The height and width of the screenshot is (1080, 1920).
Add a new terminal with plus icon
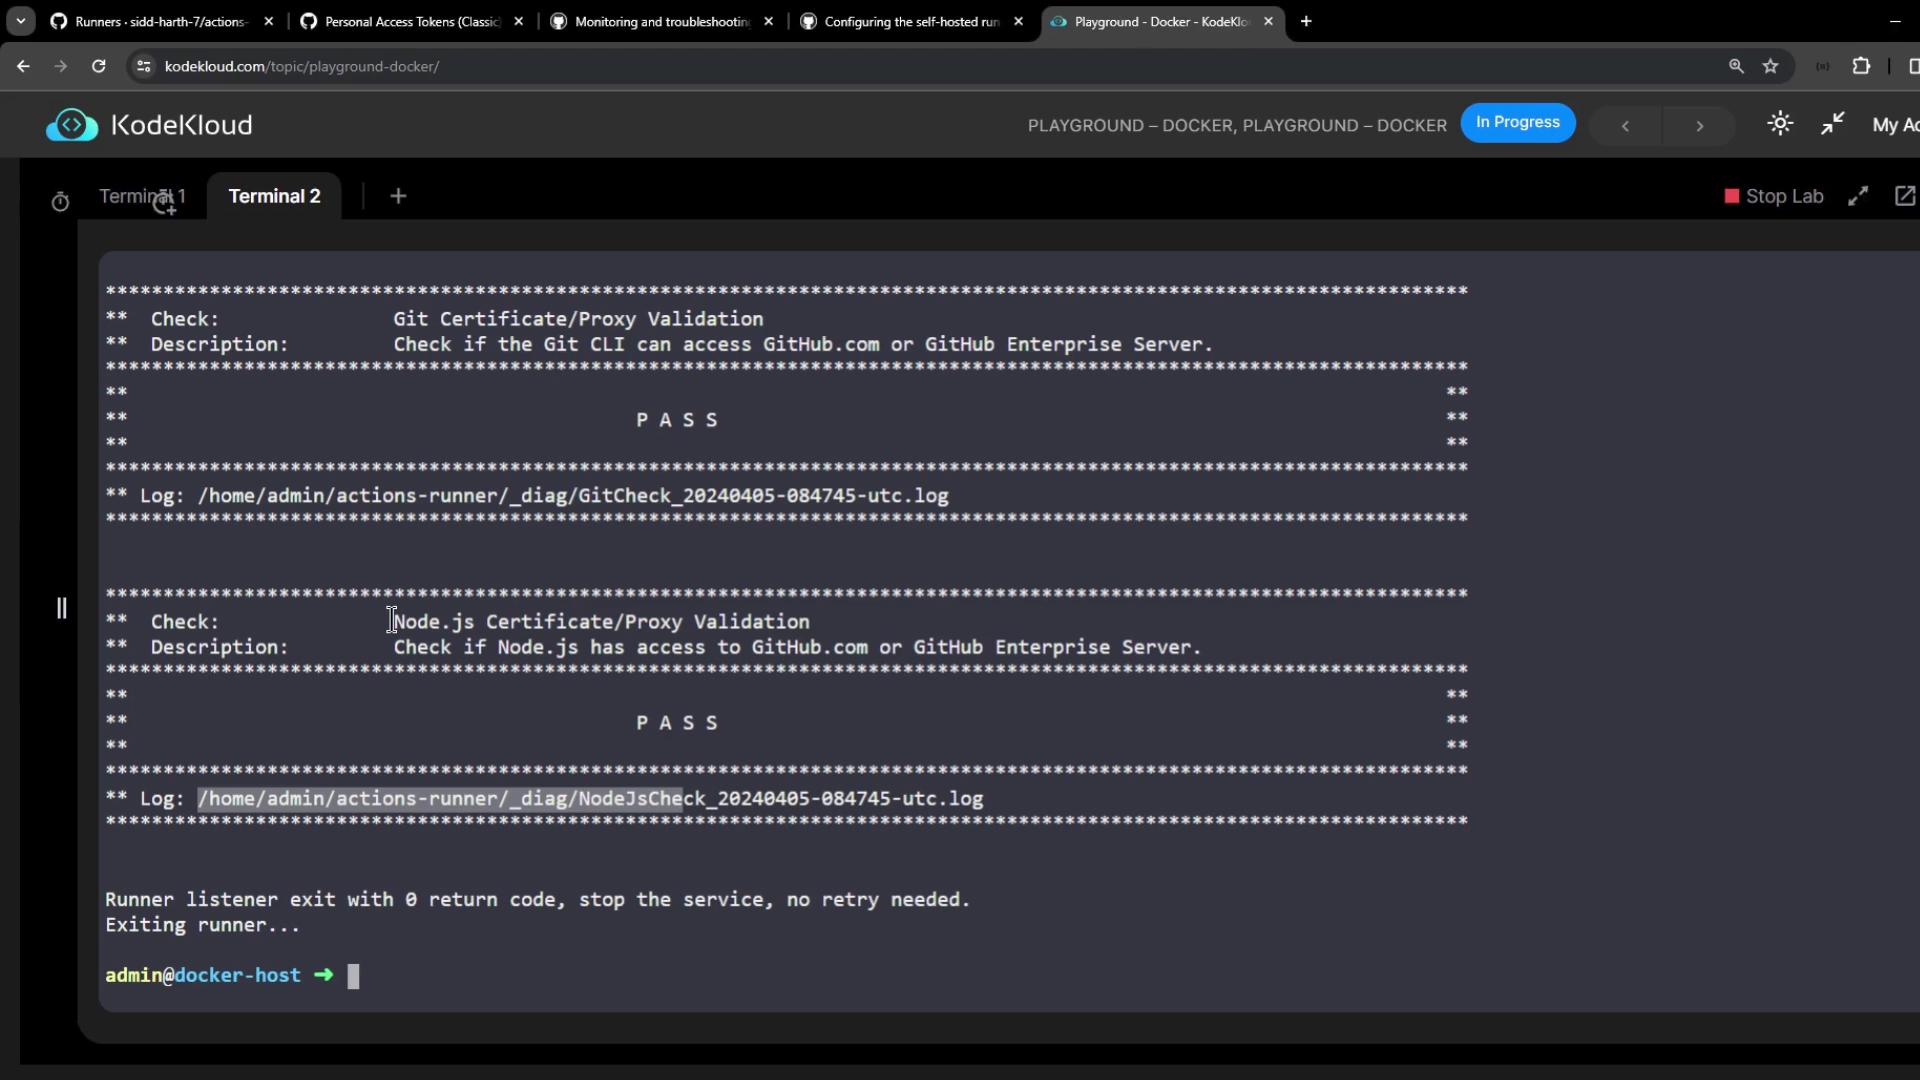coord(398,196)
